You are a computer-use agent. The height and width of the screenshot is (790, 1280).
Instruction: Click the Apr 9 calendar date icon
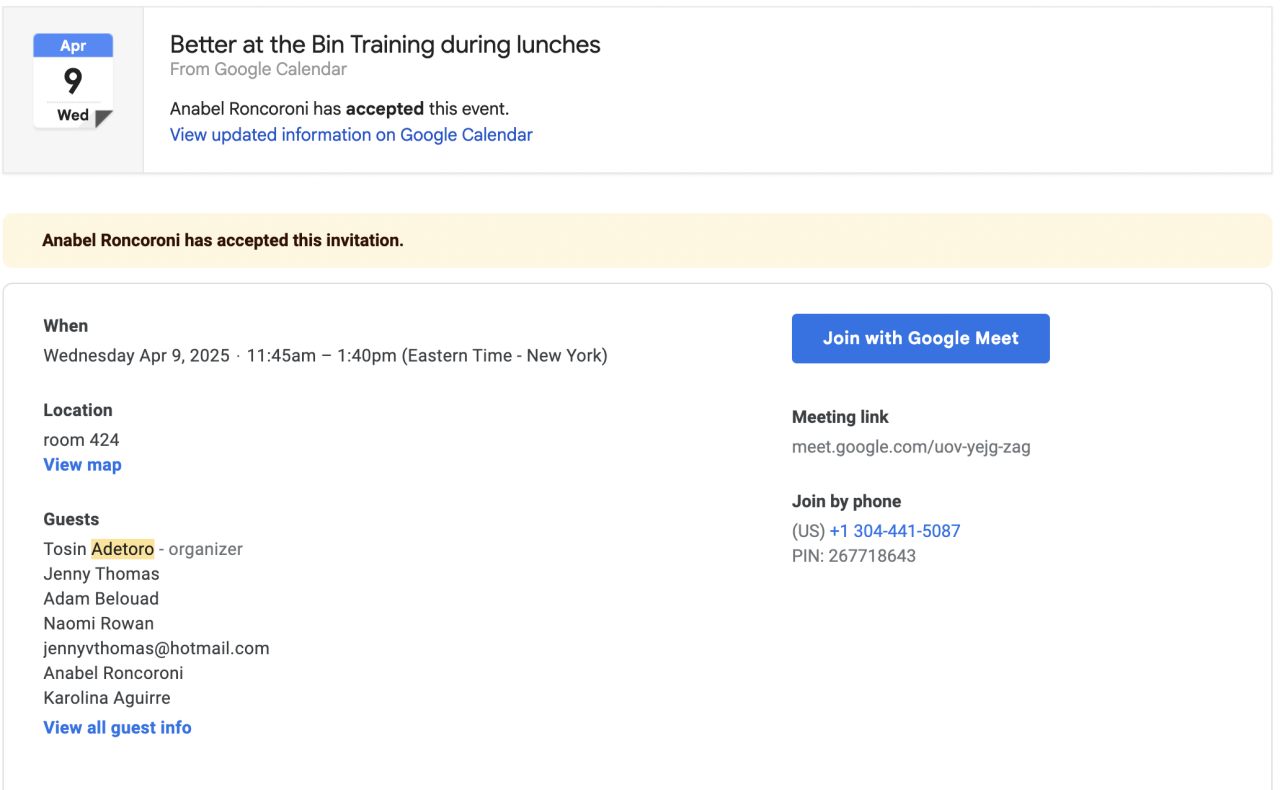[x=72, y=80]
